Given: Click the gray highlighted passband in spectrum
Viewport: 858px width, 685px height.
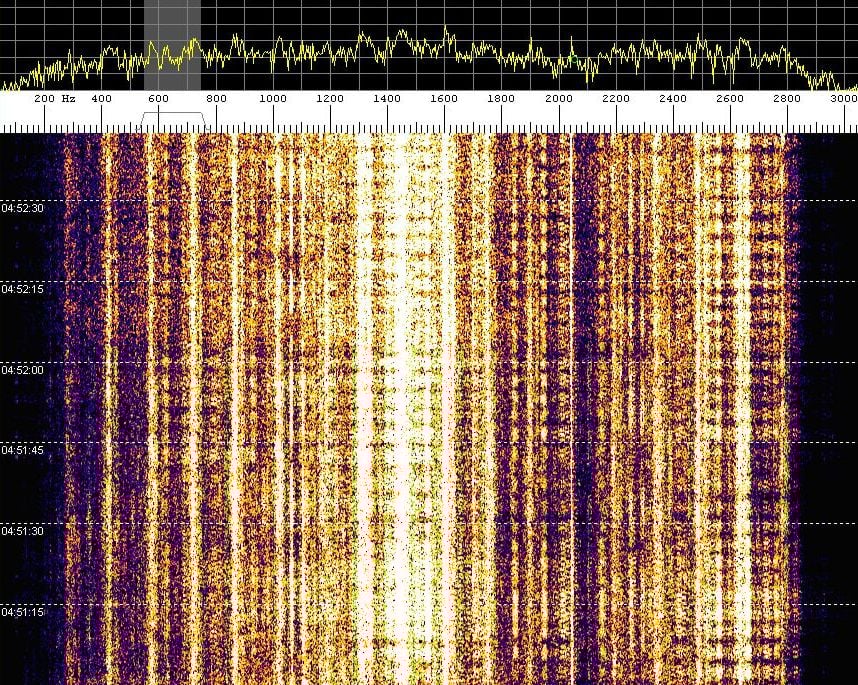Looking at the screenshot, I should [x=172, y=45].
